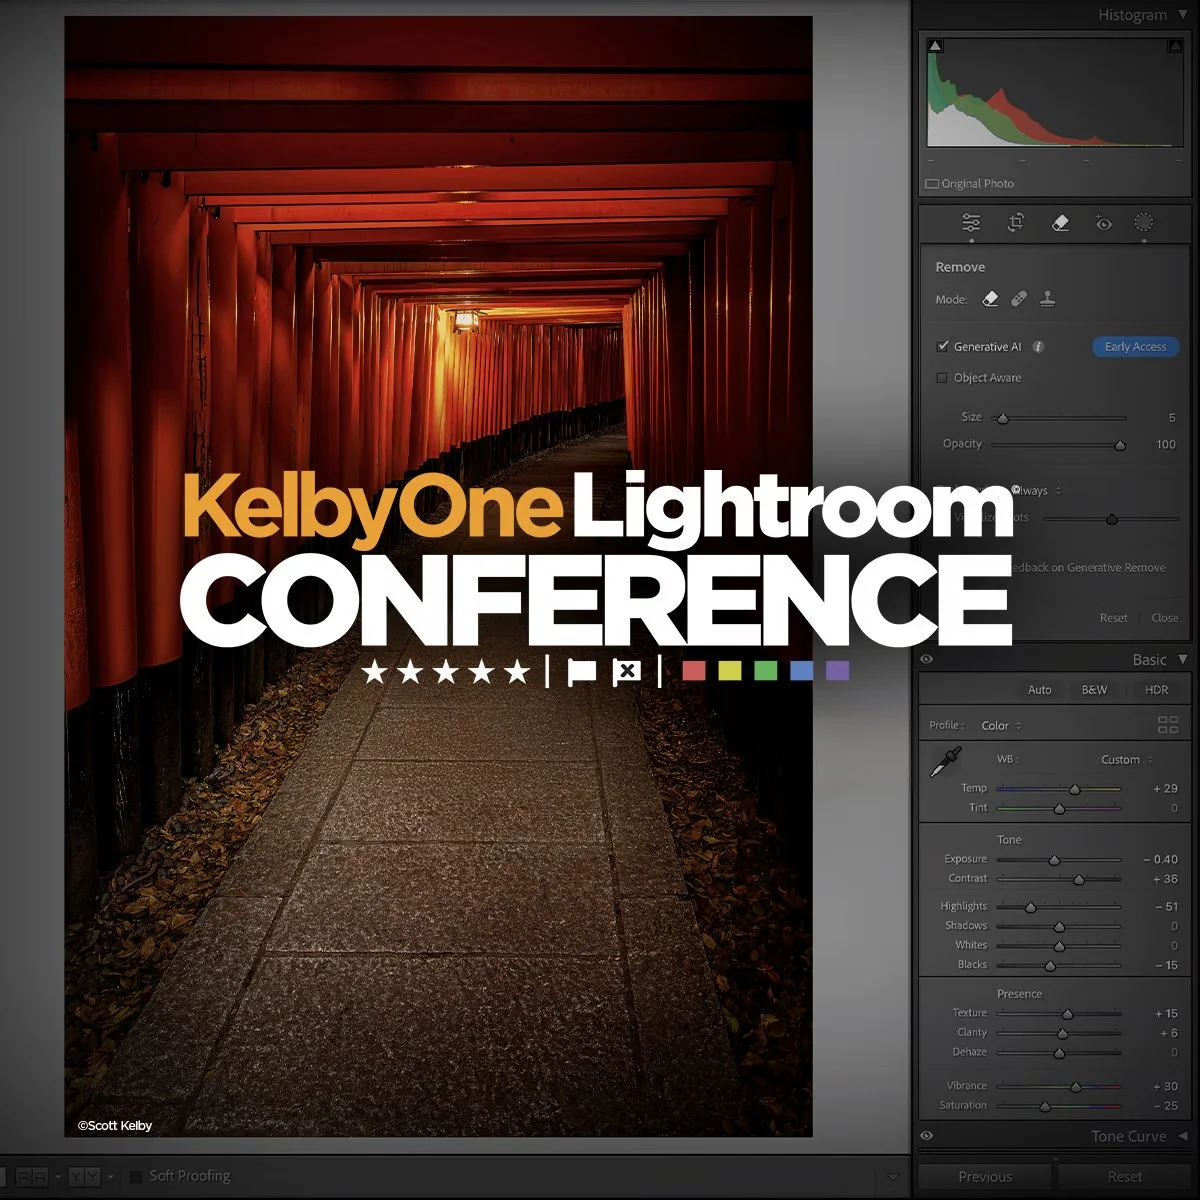The image size is (1200, 1200).
Task: Open the profile browser grid icon
Action: point(1167,725)
